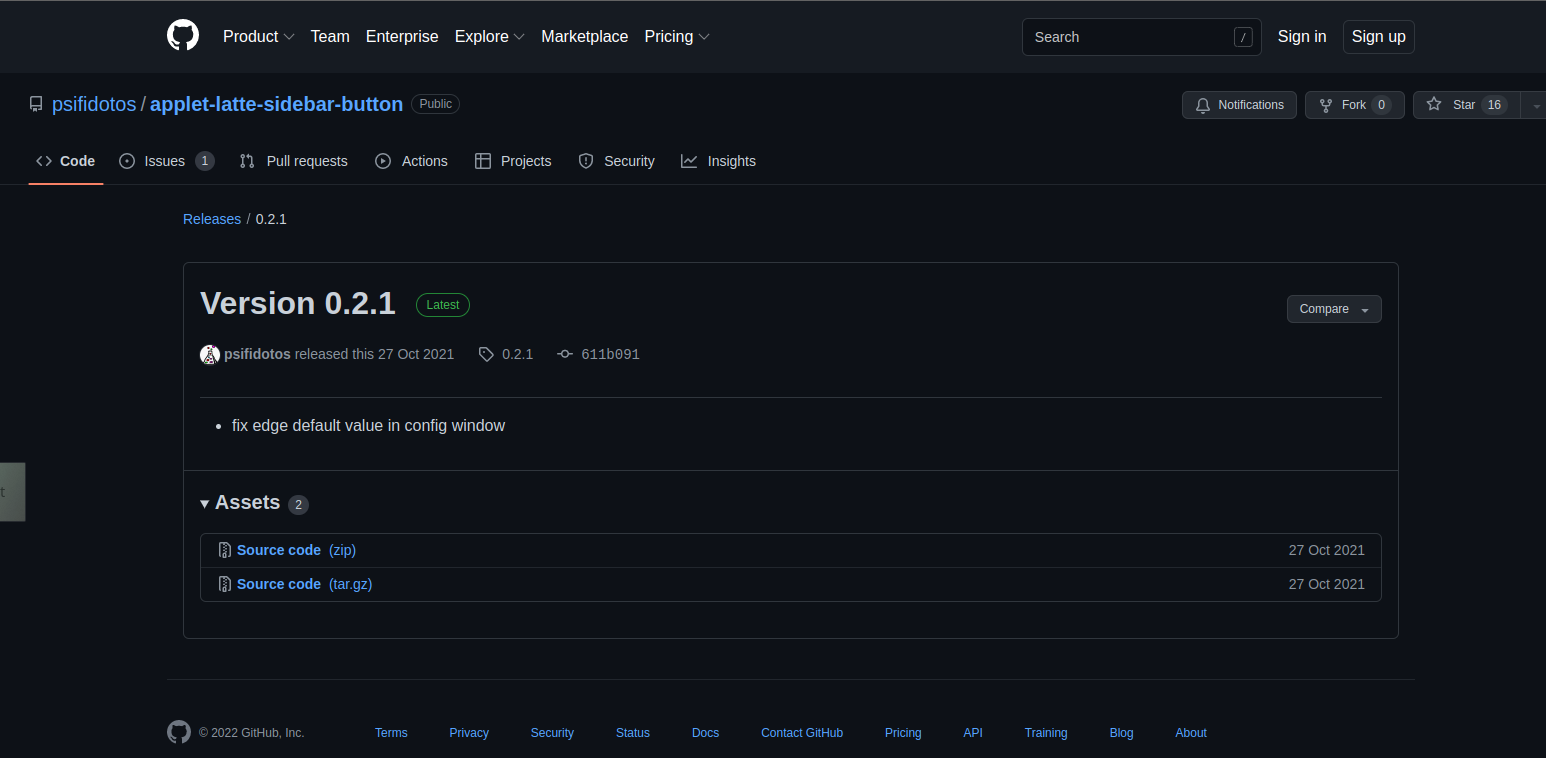Click the slash shortcut key icon in search

click(1243, 37)
